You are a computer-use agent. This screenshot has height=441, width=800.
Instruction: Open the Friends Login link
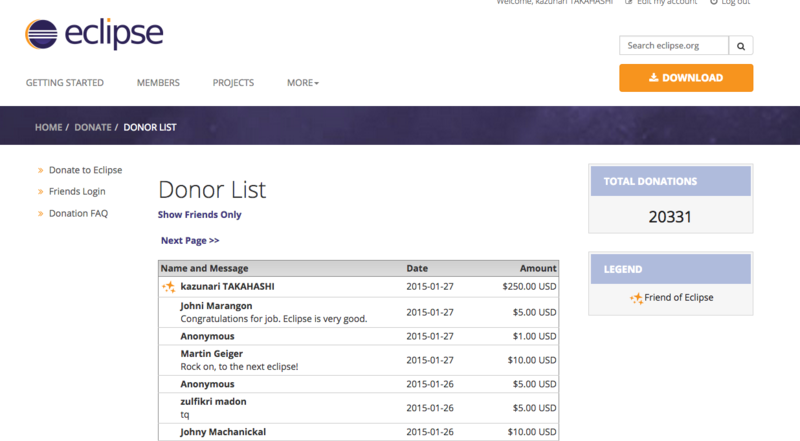[x=77, y=191]
